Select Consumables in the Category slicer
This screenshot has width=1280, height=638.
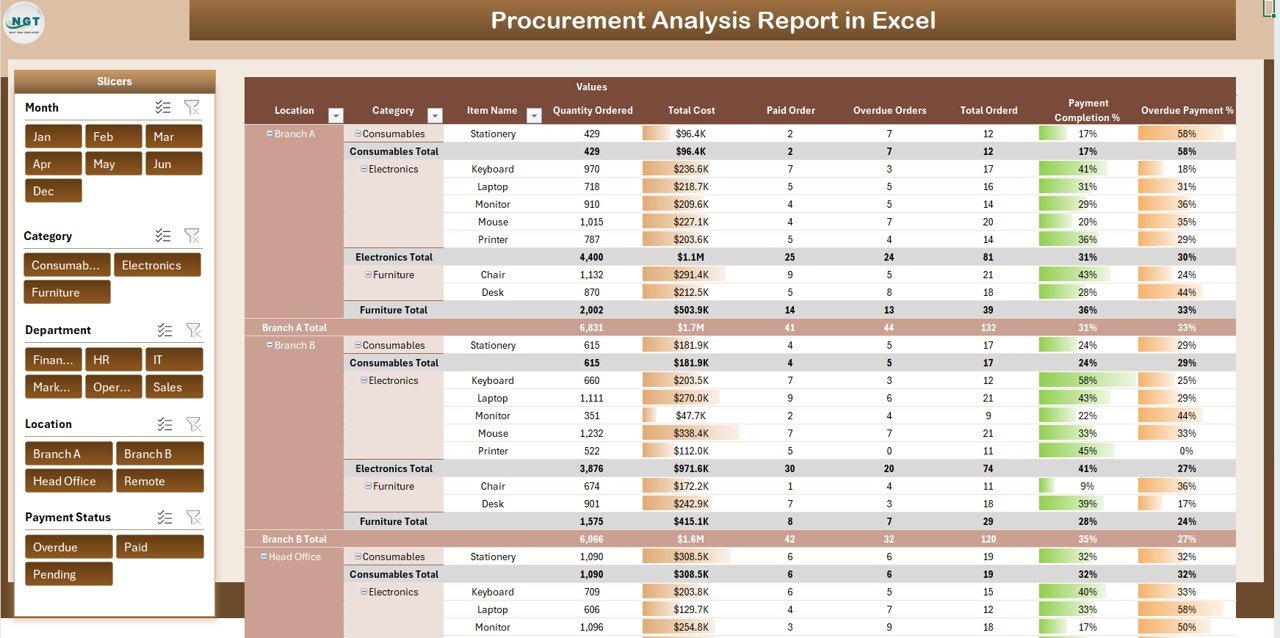[67, 265]
